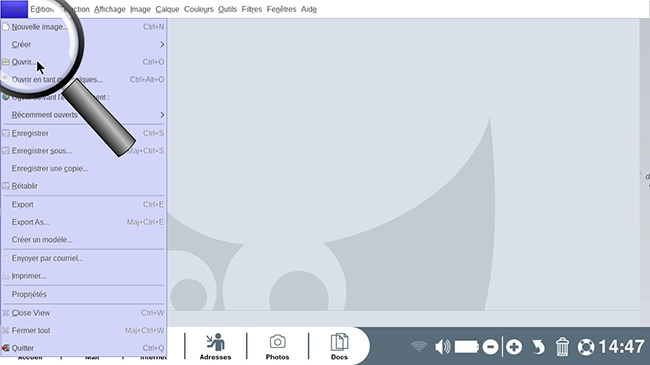Viewport: 650px width, 365px height.
Task: Click the Nouvelle image page icon
Action: [x=6, y=27]
